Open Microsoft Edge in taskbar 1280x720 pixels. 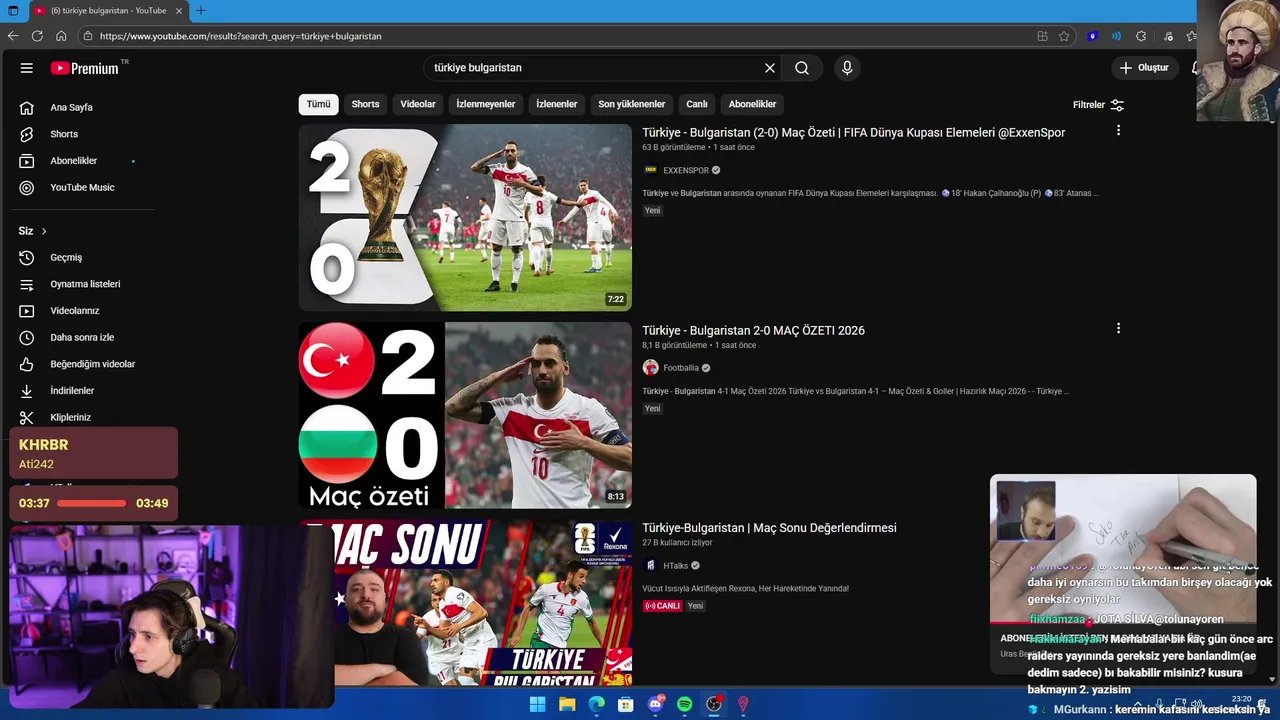pyautogui.click(x=597, y=704)
